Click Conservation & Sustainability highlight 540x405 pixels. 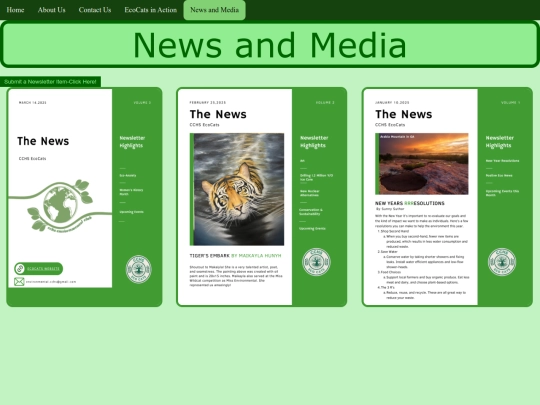pyautogui.click(x=311, y=212)
